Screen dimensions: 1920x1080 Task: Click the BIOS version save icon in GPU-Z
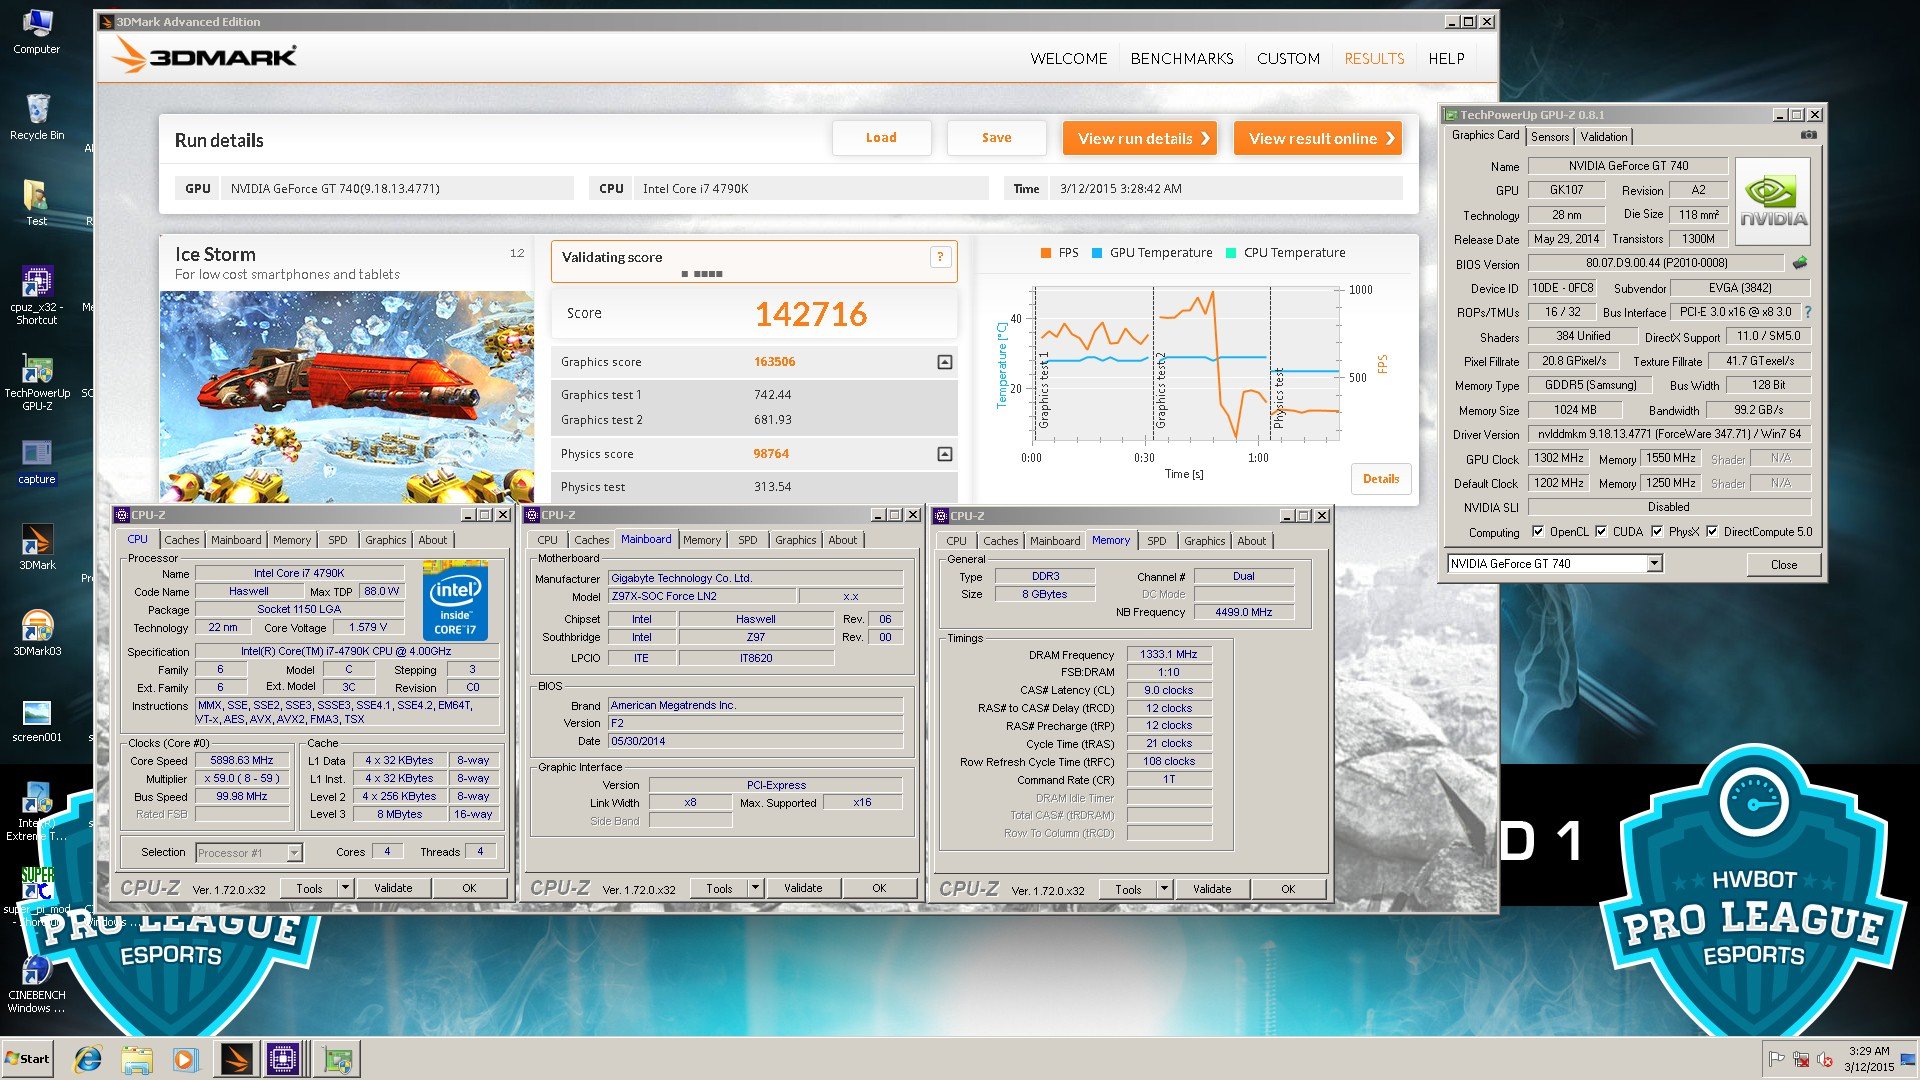(1800, 264)
